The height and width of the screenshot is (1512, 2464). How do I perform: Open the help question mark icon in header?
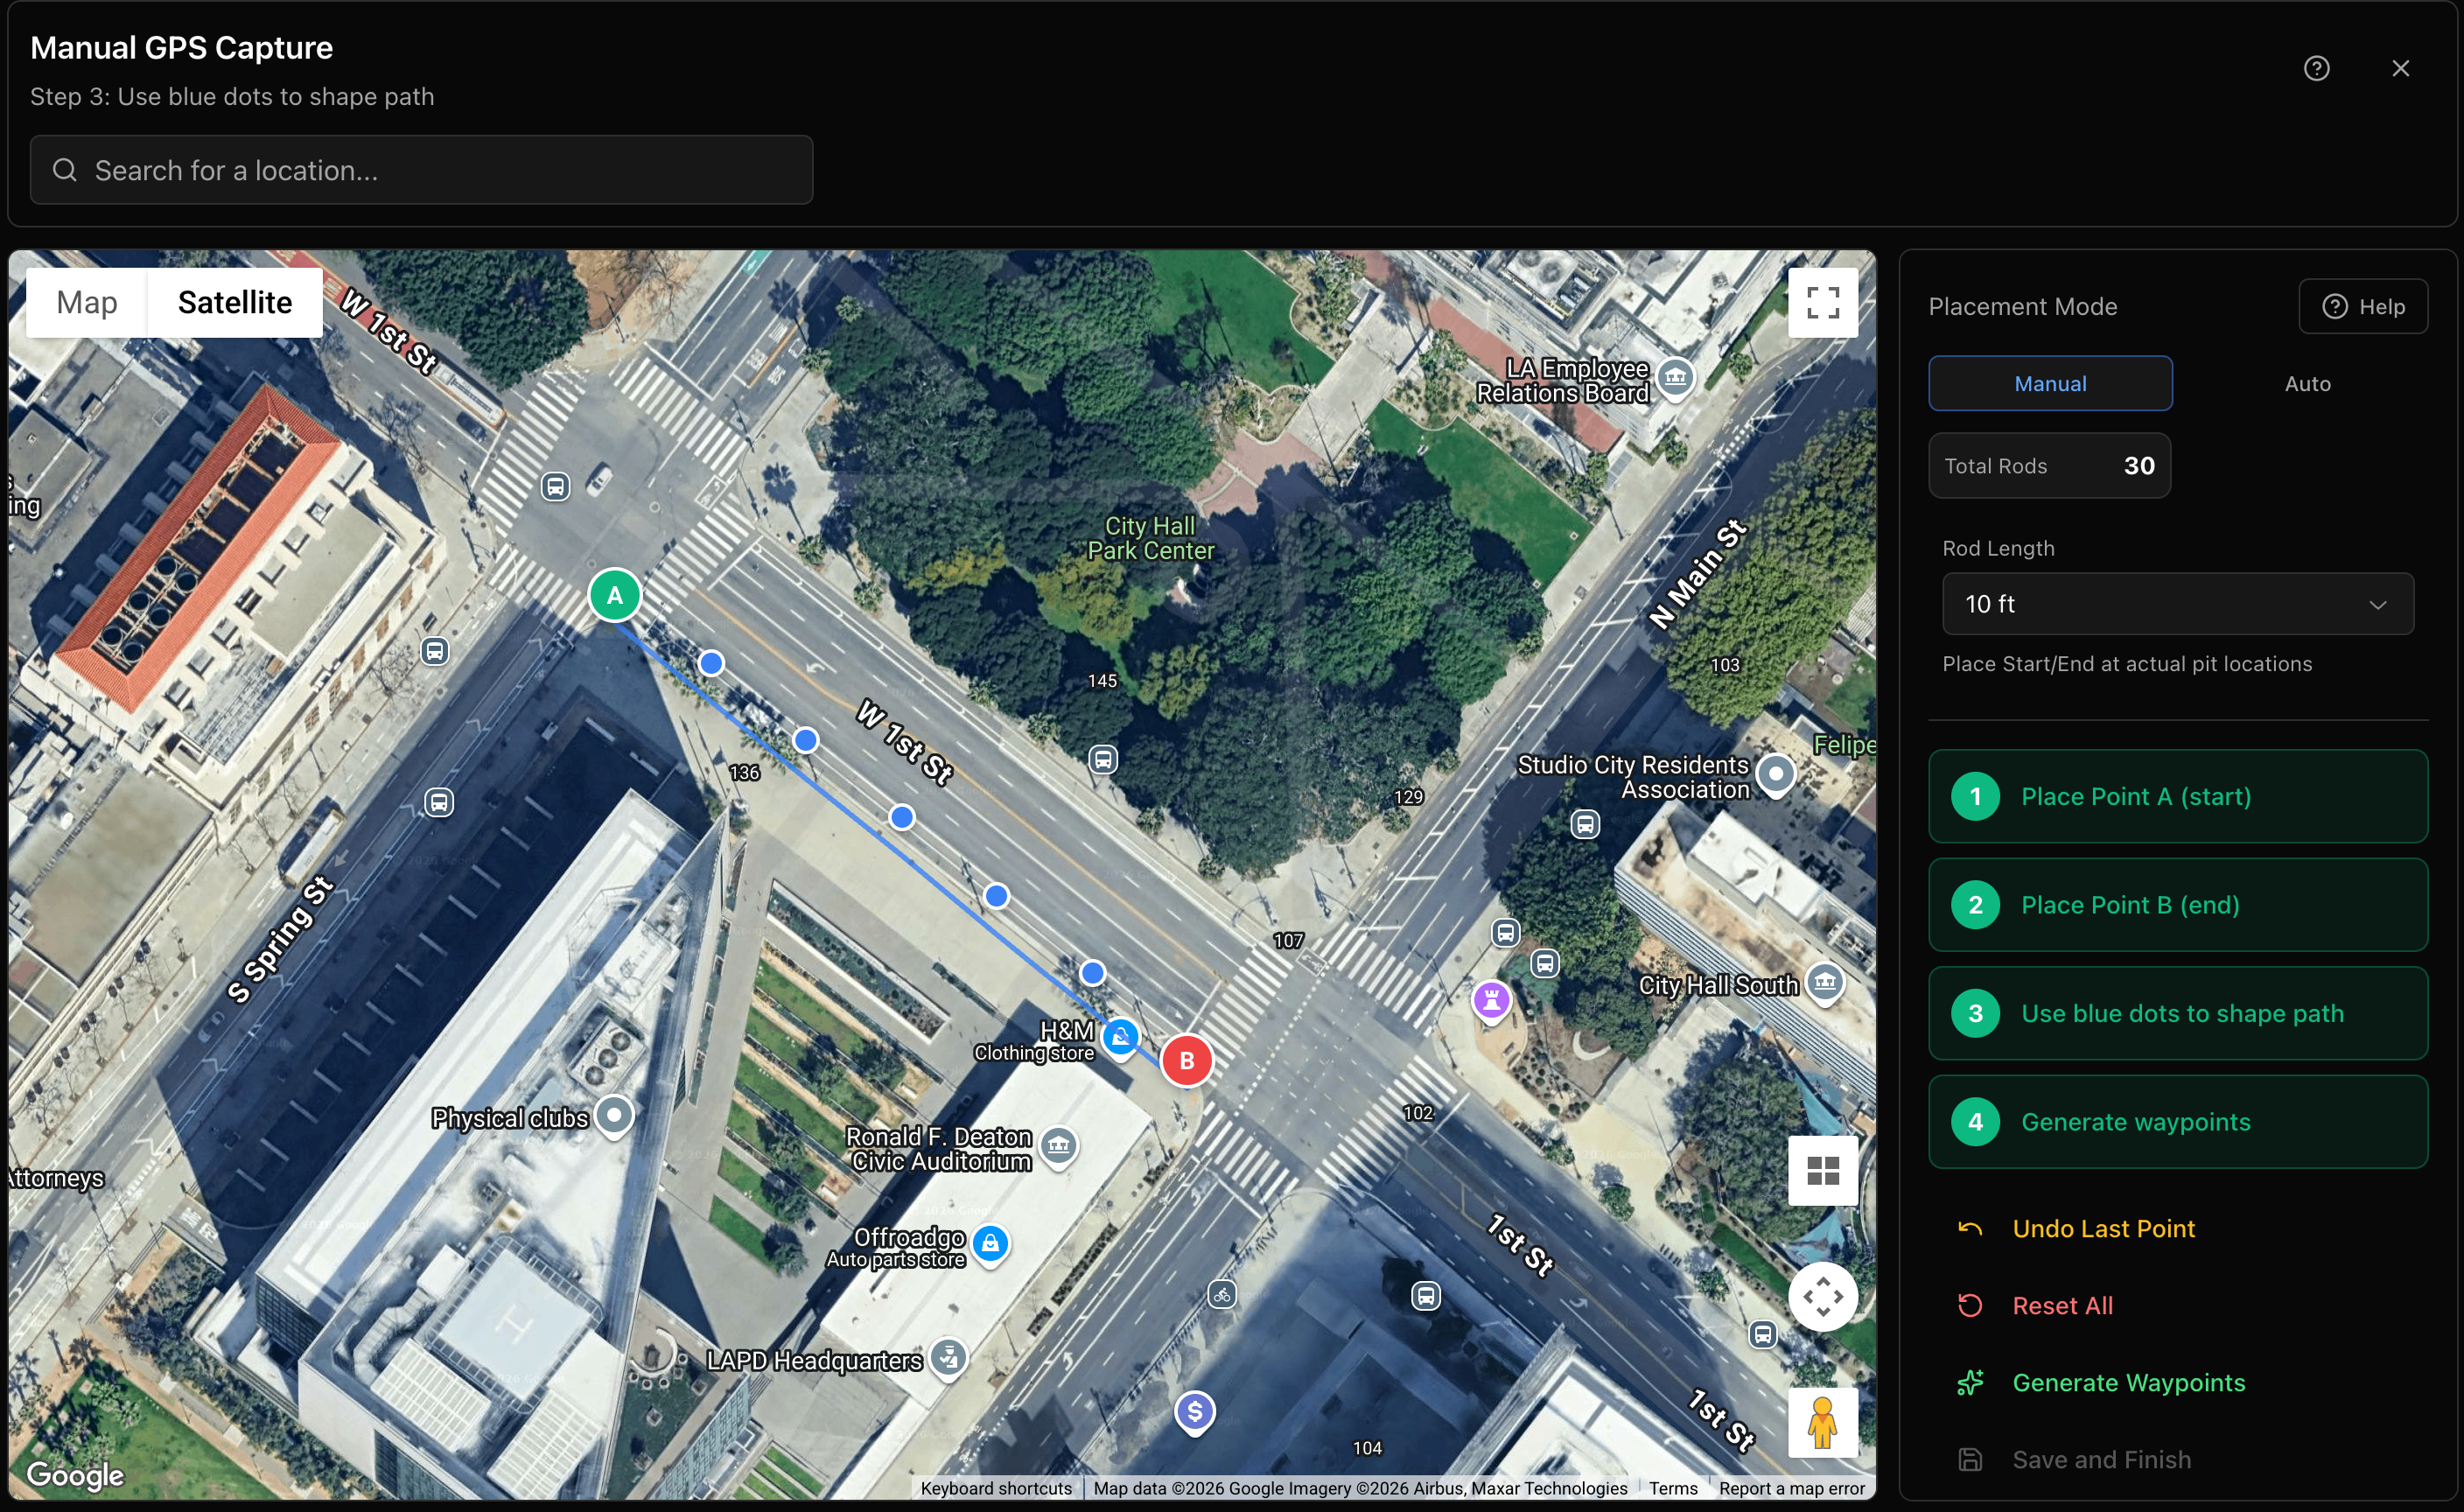(x=2316, y=68)
